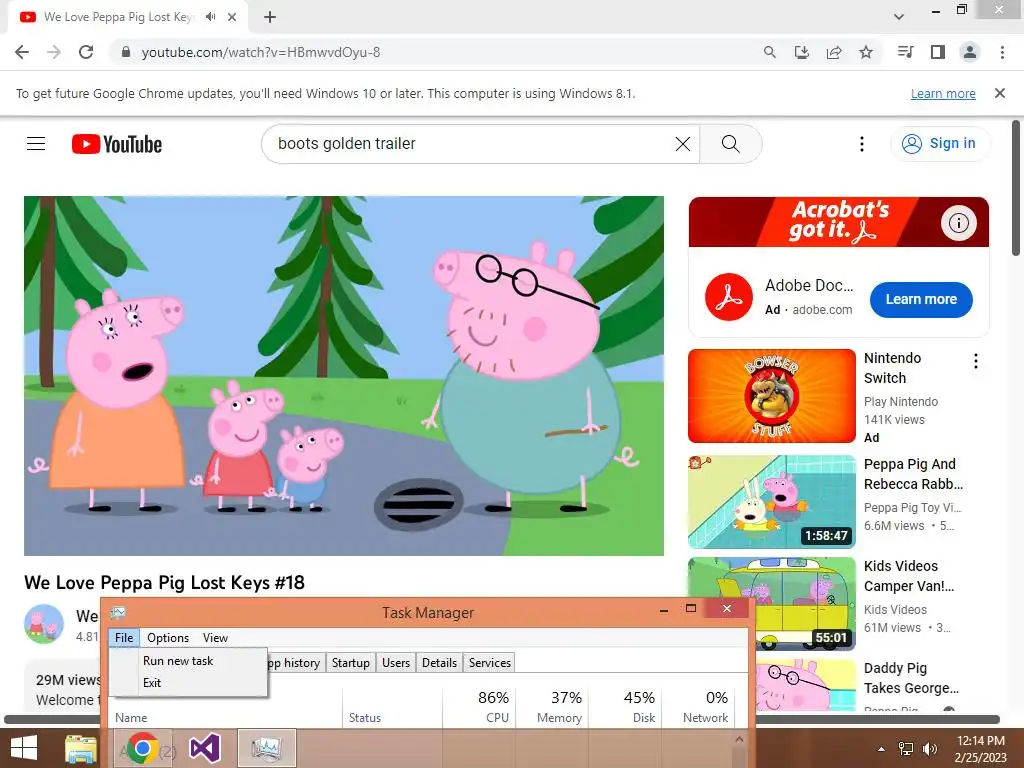Reload the YouTube page
The height and width of the screenshot is (768, 1024).
(x=86, y=52)
